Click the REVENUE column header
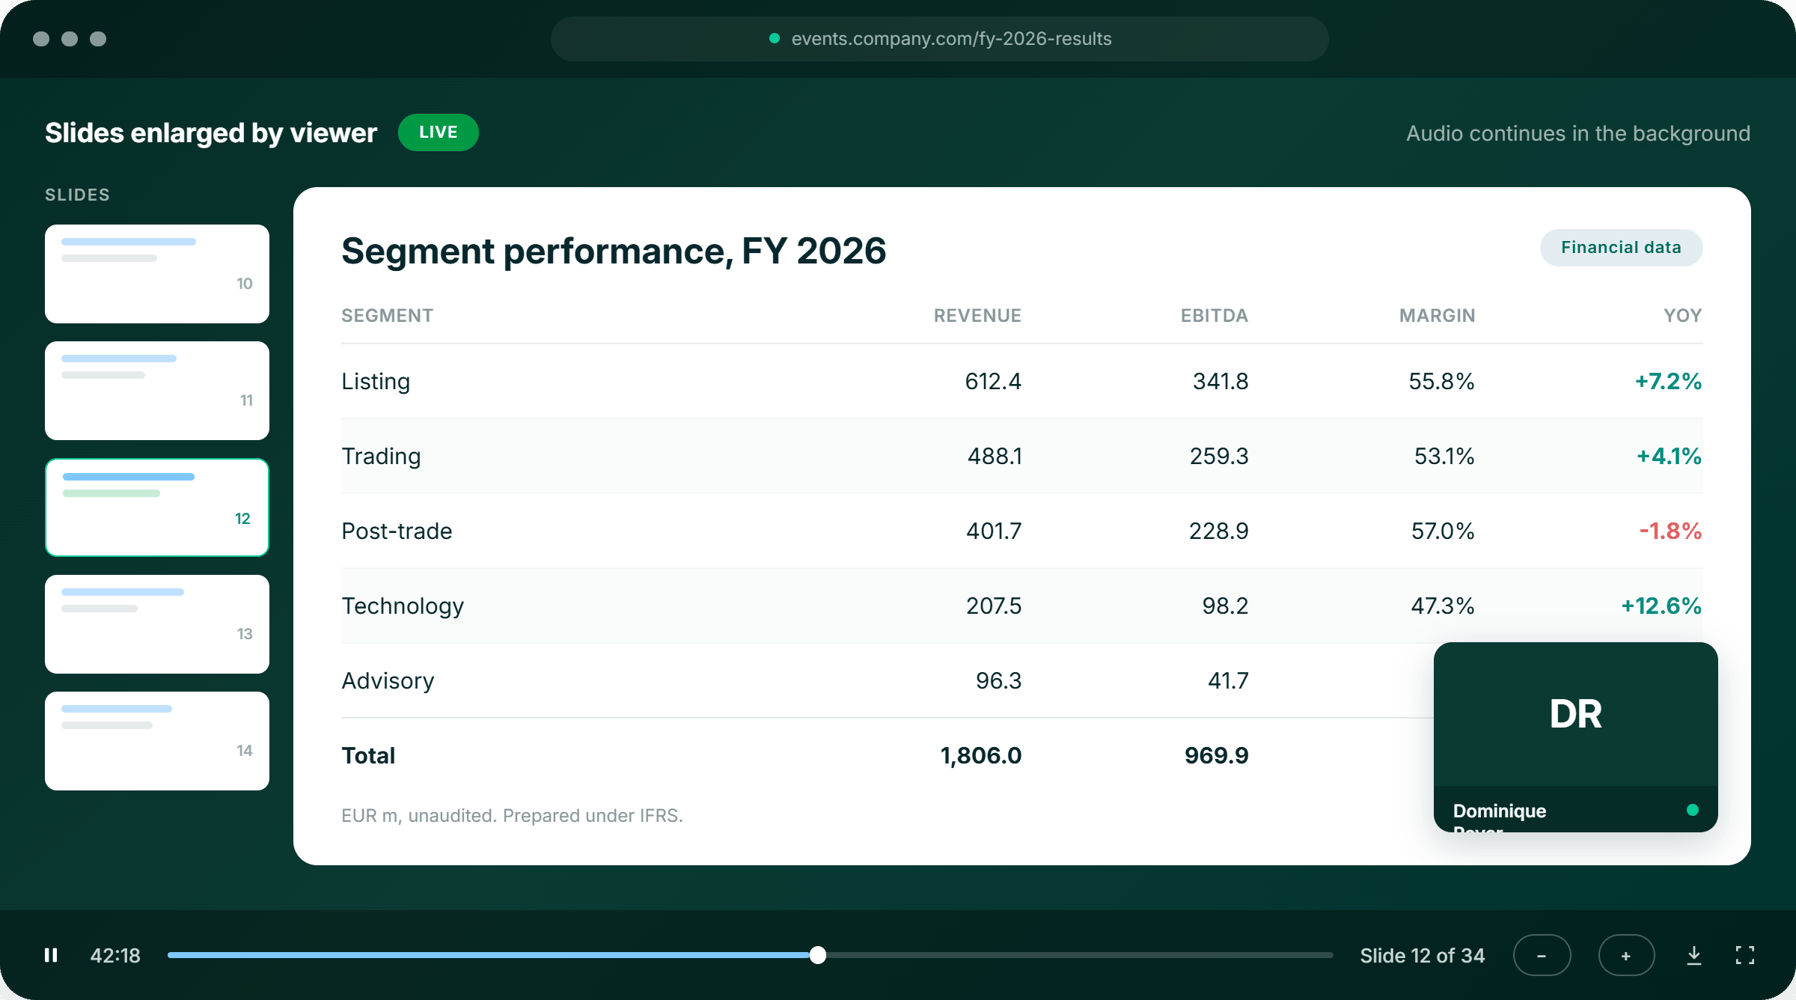The height and width of the screenshot is (1000, 1796). pos(977,316)
